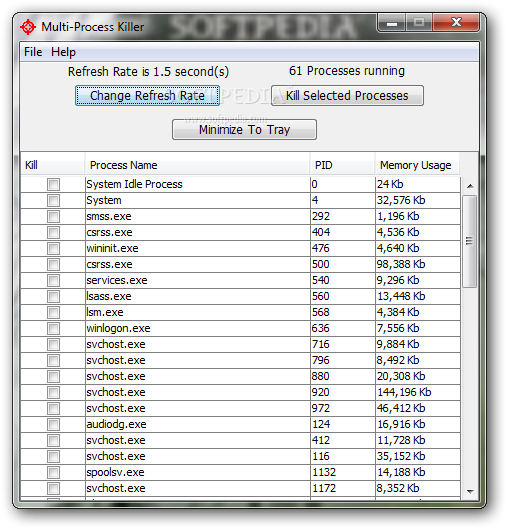Check the winlogon.exe kill box
Image resolution: width=507 pixels, height=529 pixels.
(x=53, y=329)
